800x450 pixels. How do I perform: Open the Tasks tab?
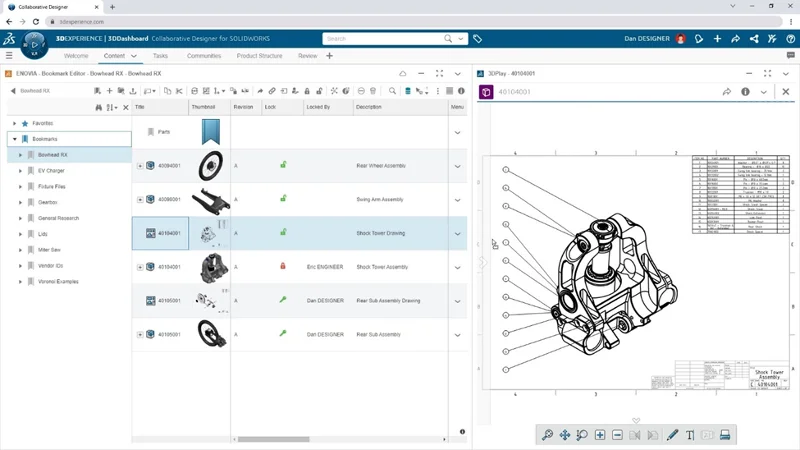click(x=160, y=56)
